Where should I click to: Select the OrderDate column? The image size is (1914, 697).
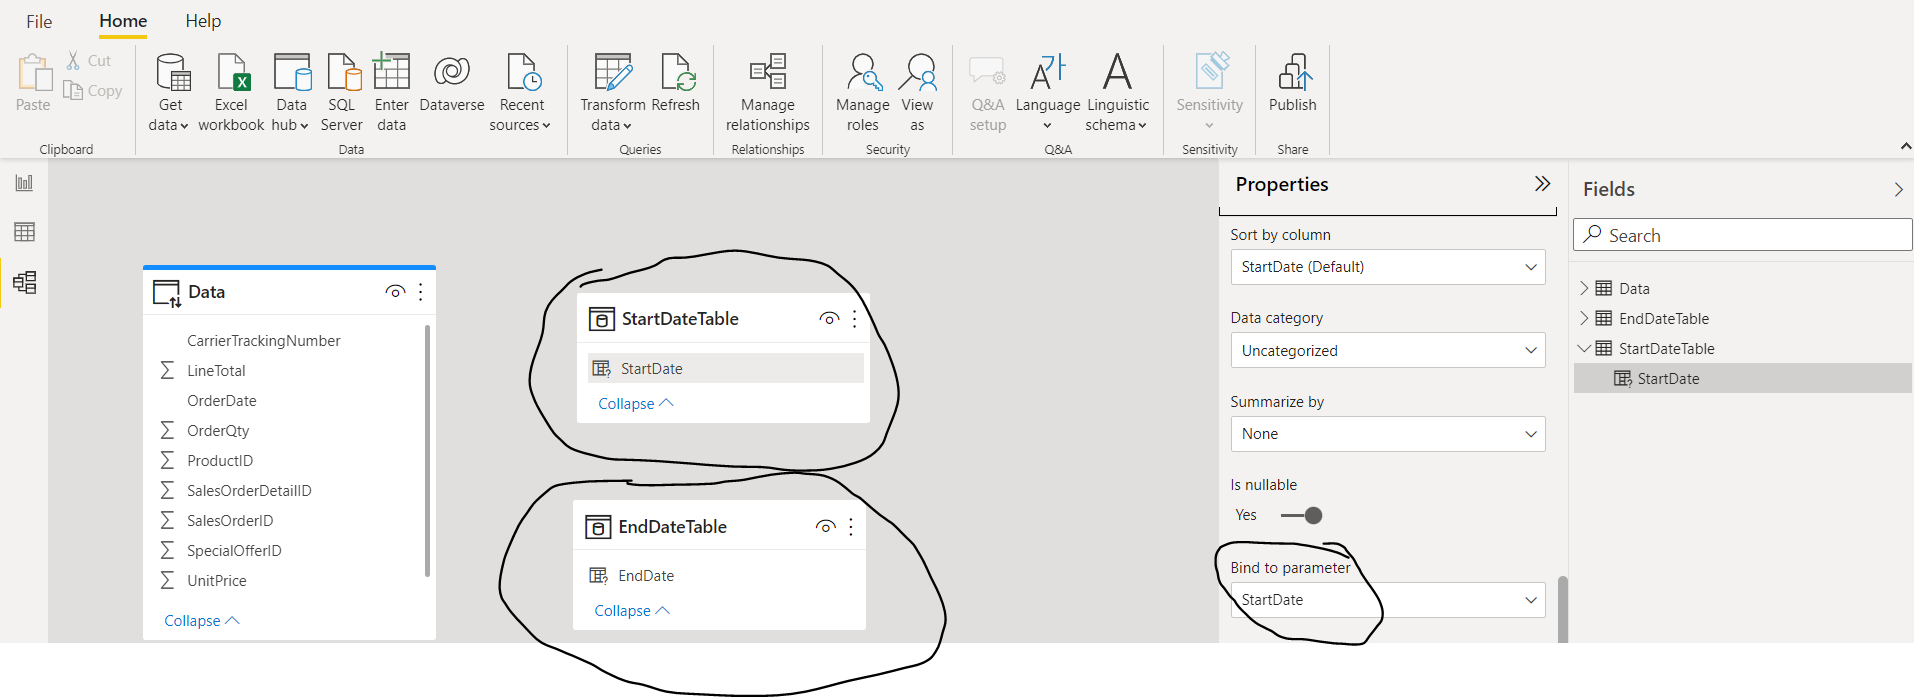(222, 401)
